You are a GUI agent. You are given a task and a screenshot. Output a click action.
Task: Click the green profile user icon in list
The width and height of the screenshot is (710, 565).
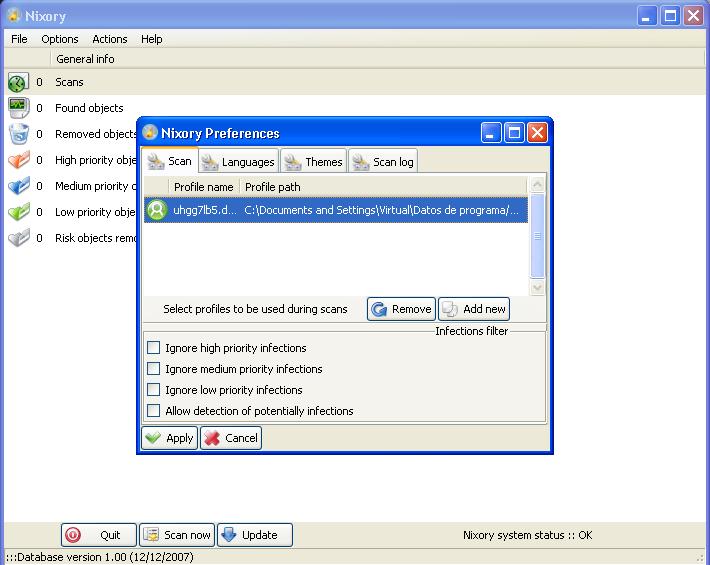click(x=157, y=210)
